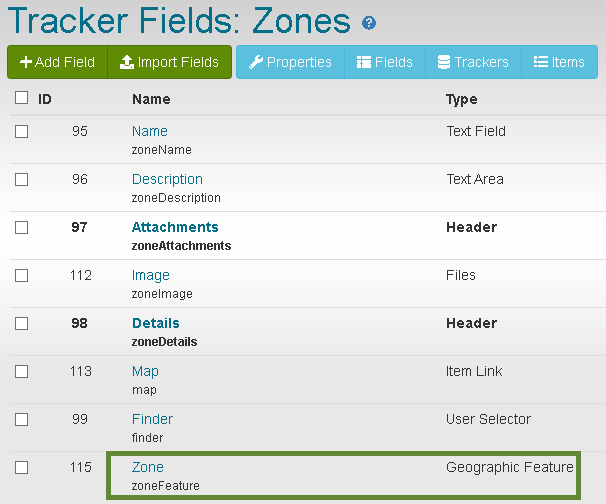Screen dimensions: 606x504
Task: Toggle the select-all checkbox in header
Action: coord(21,97)
